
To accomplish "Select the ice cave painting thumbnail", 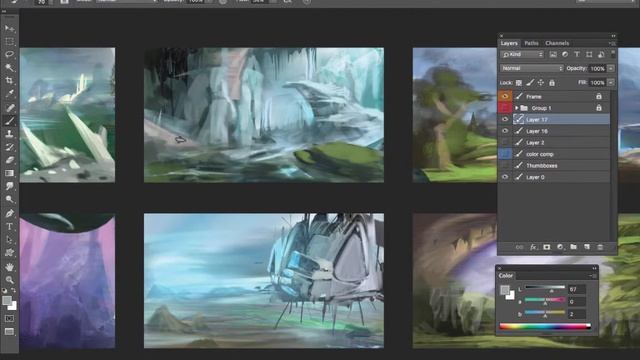I will tap(264, 115).
